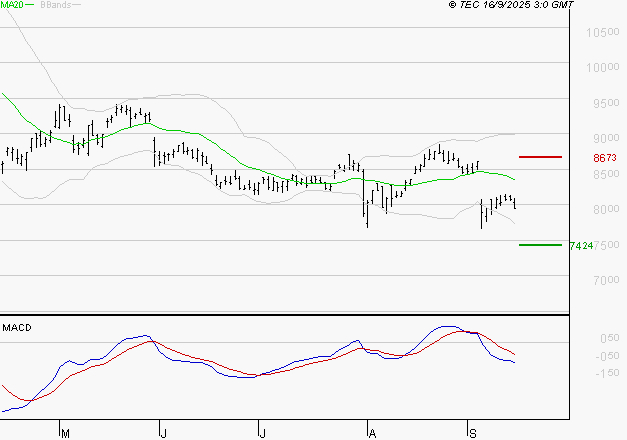627x440 pixels.
Task: Click the 9000 price axis label
Action: click(606, 138)
